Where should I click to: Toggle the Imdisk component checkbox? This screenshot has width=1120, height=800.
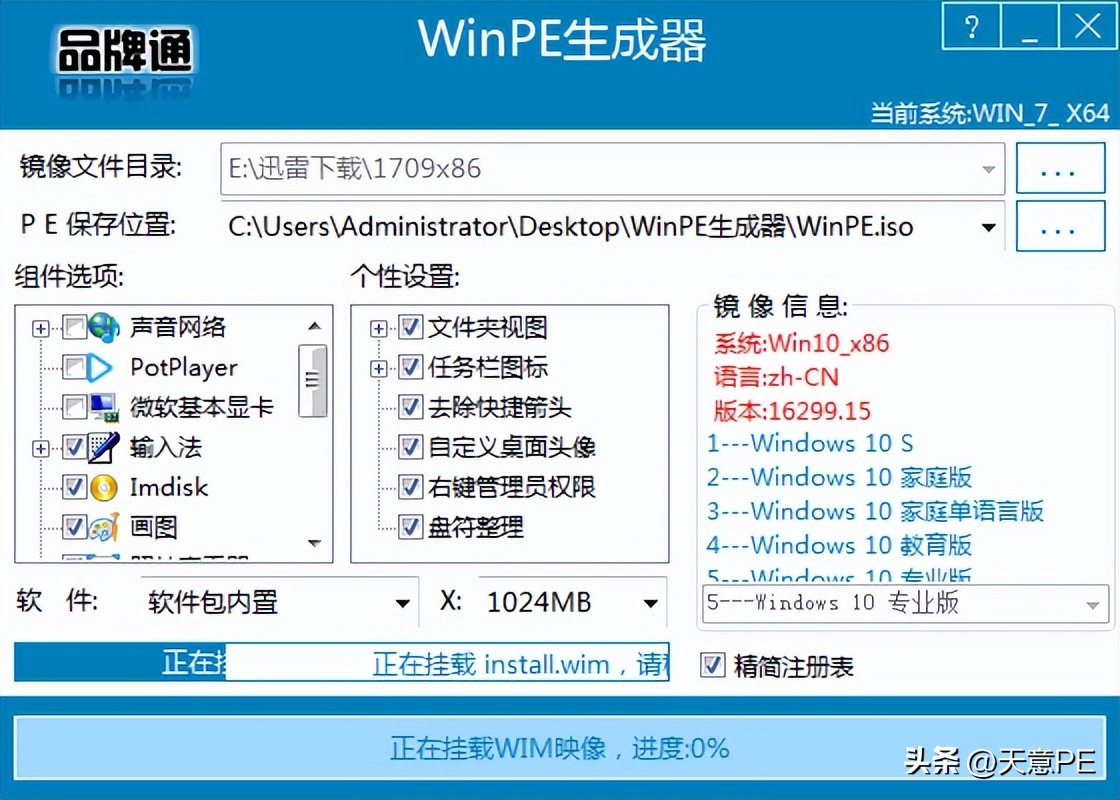75,487
